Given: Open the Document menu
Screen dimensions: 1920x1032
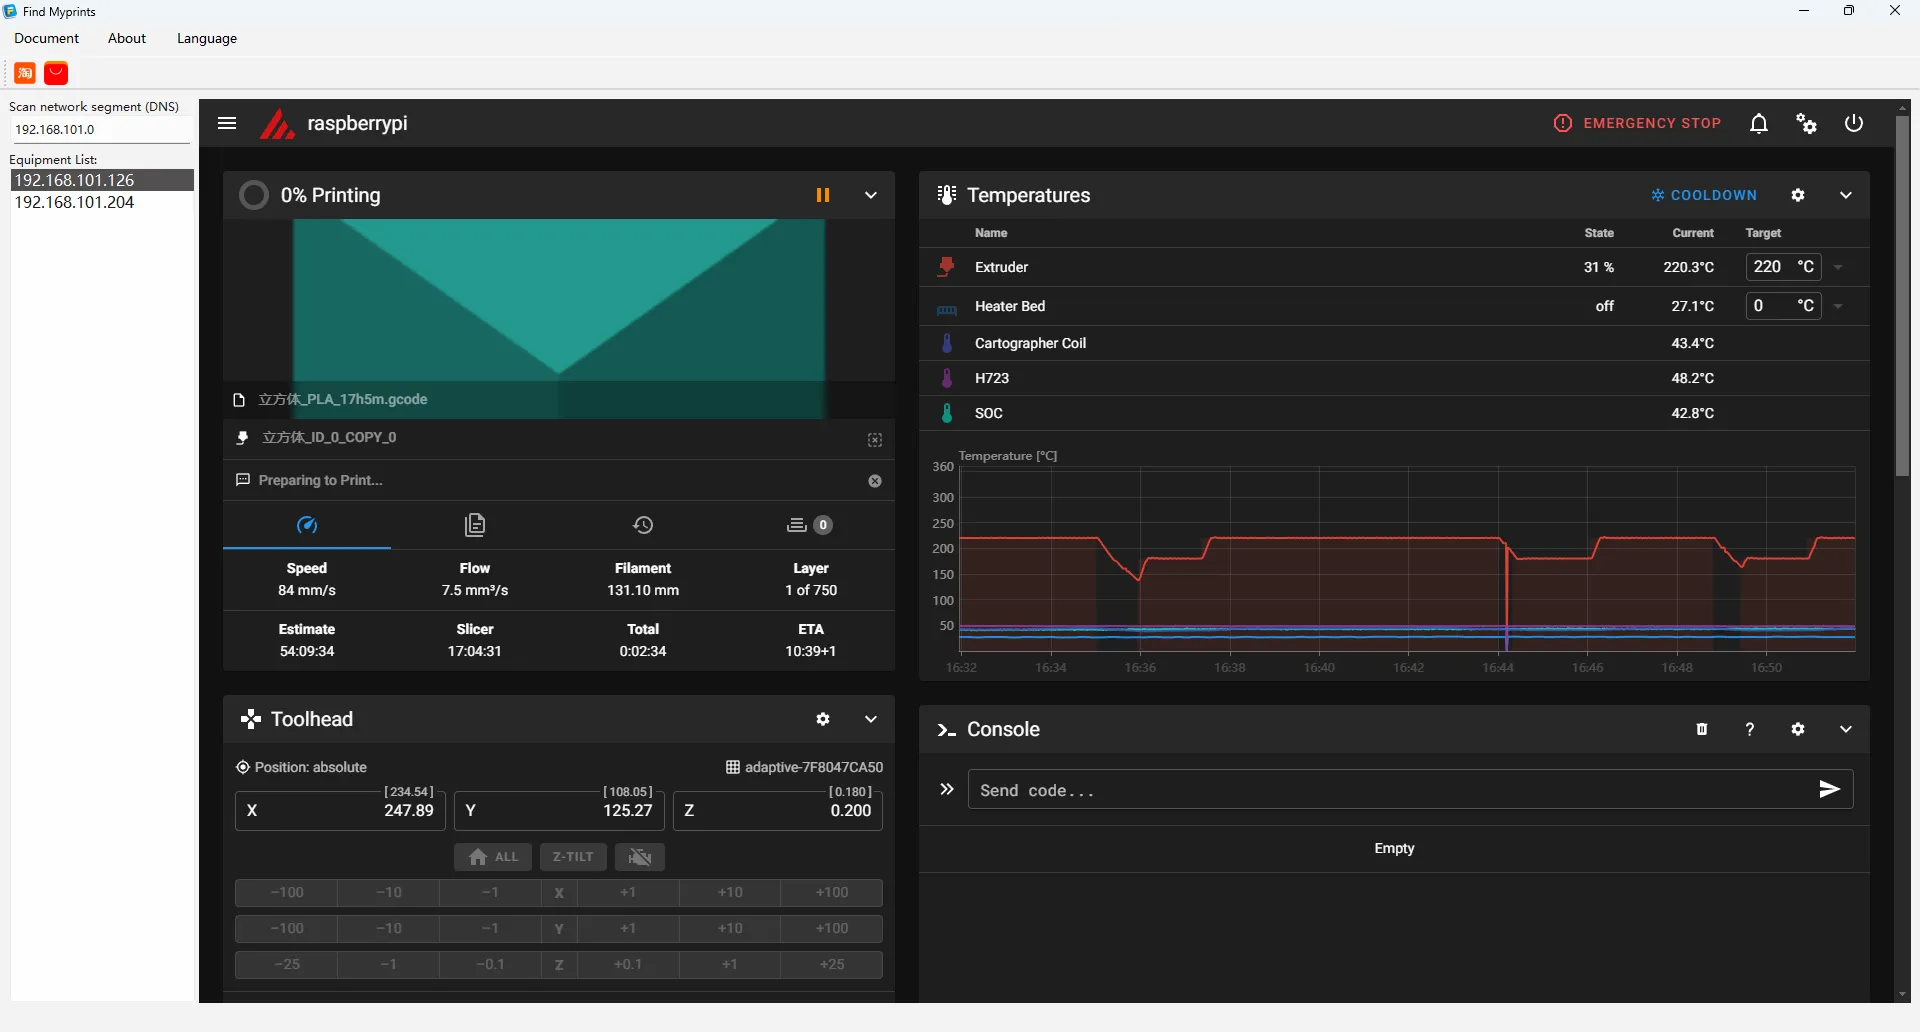Looking at the screenshot, I should (46, 38).
